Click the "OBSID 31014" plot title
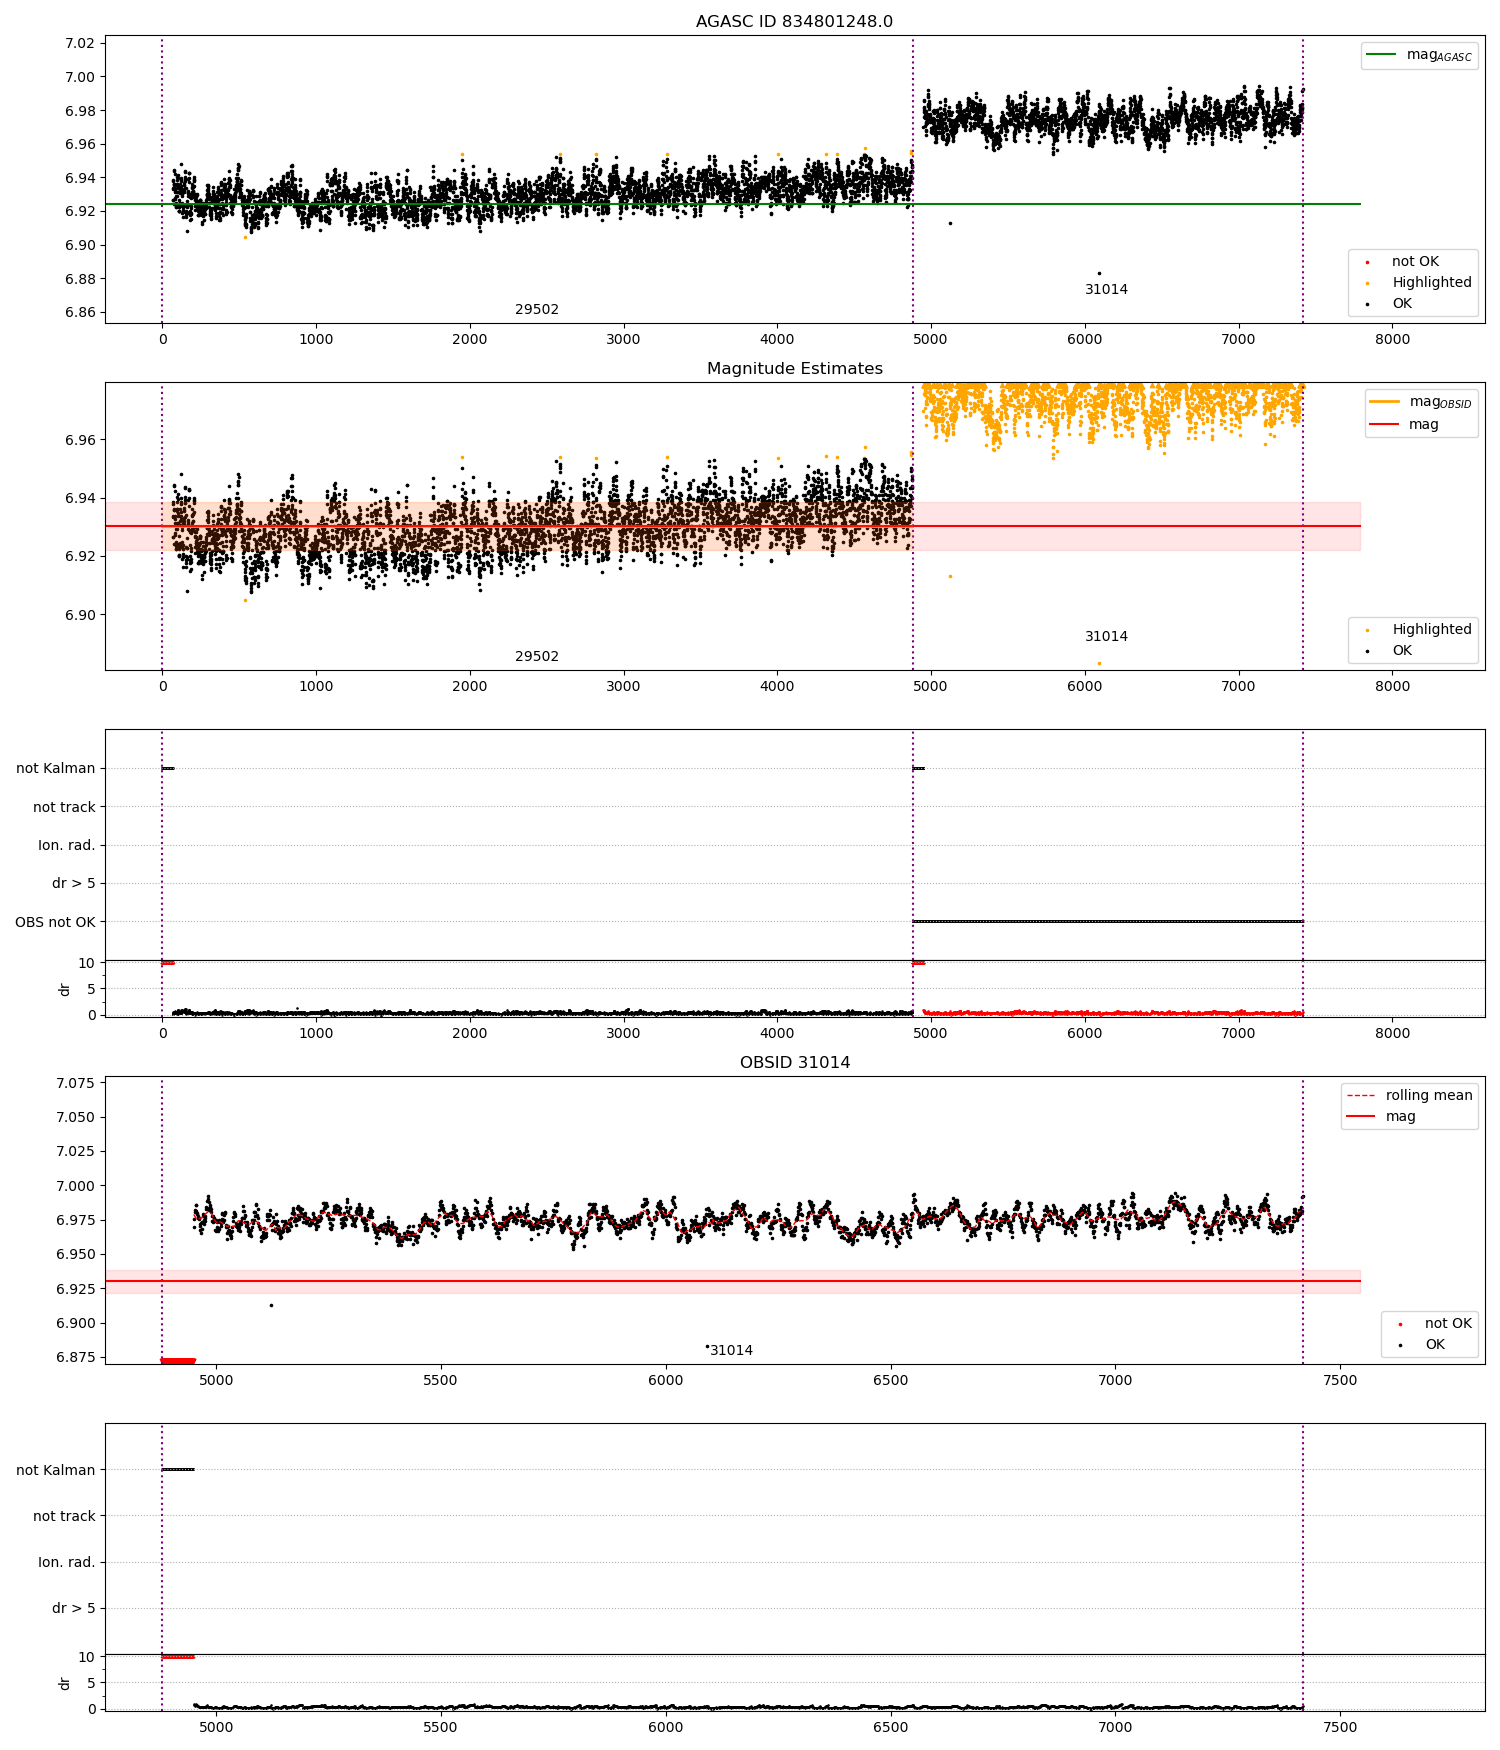 pyautogui.click(x=795, y=1063)
